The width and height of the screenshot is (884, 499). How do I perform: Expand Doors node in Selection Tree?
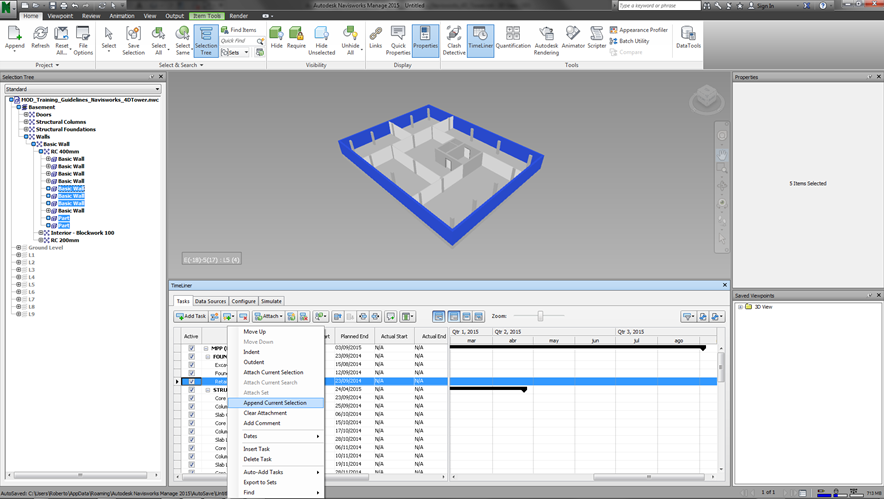point(26,114)
